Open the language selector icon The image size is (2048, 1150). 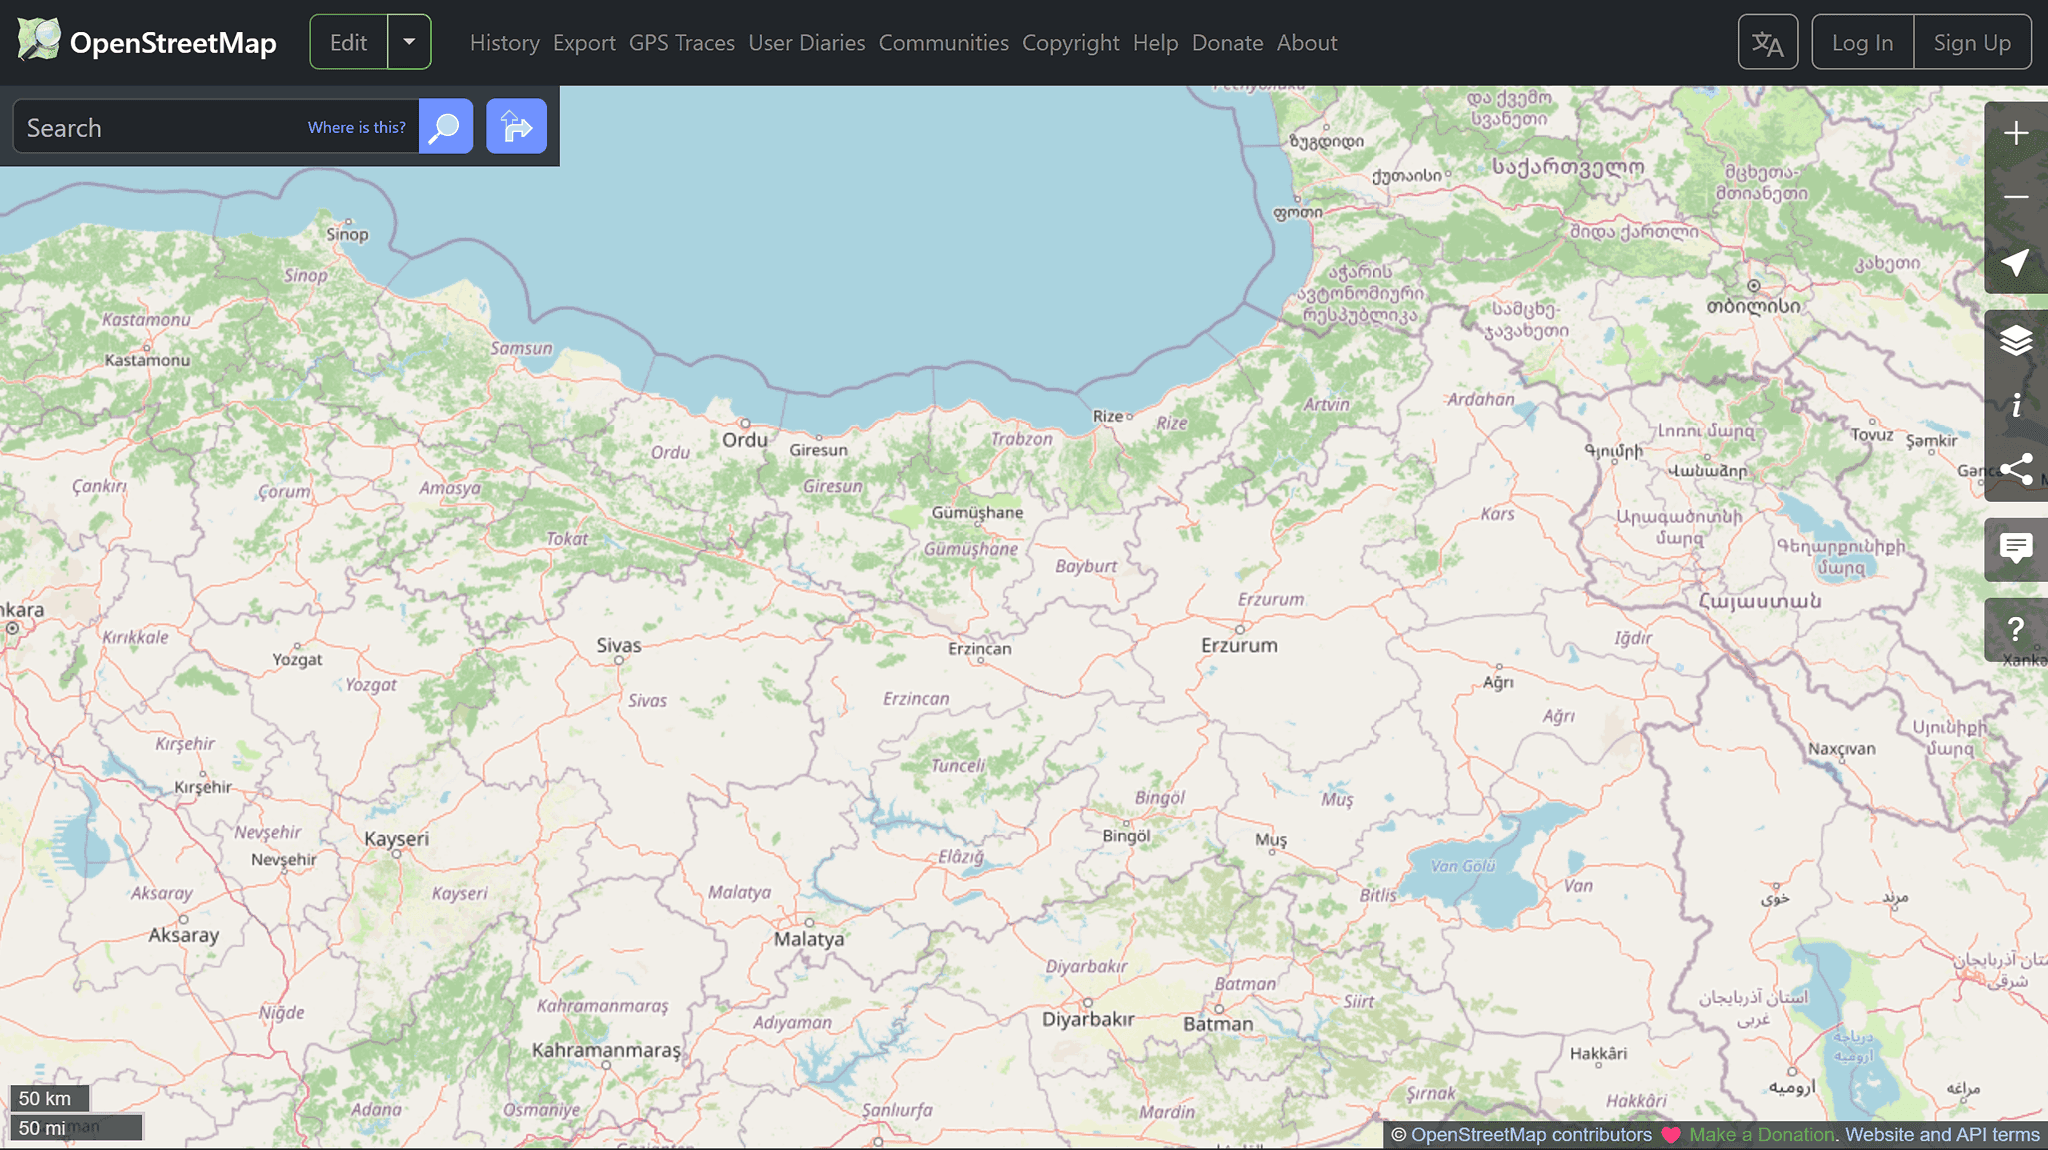click(x=1767, y=43)
